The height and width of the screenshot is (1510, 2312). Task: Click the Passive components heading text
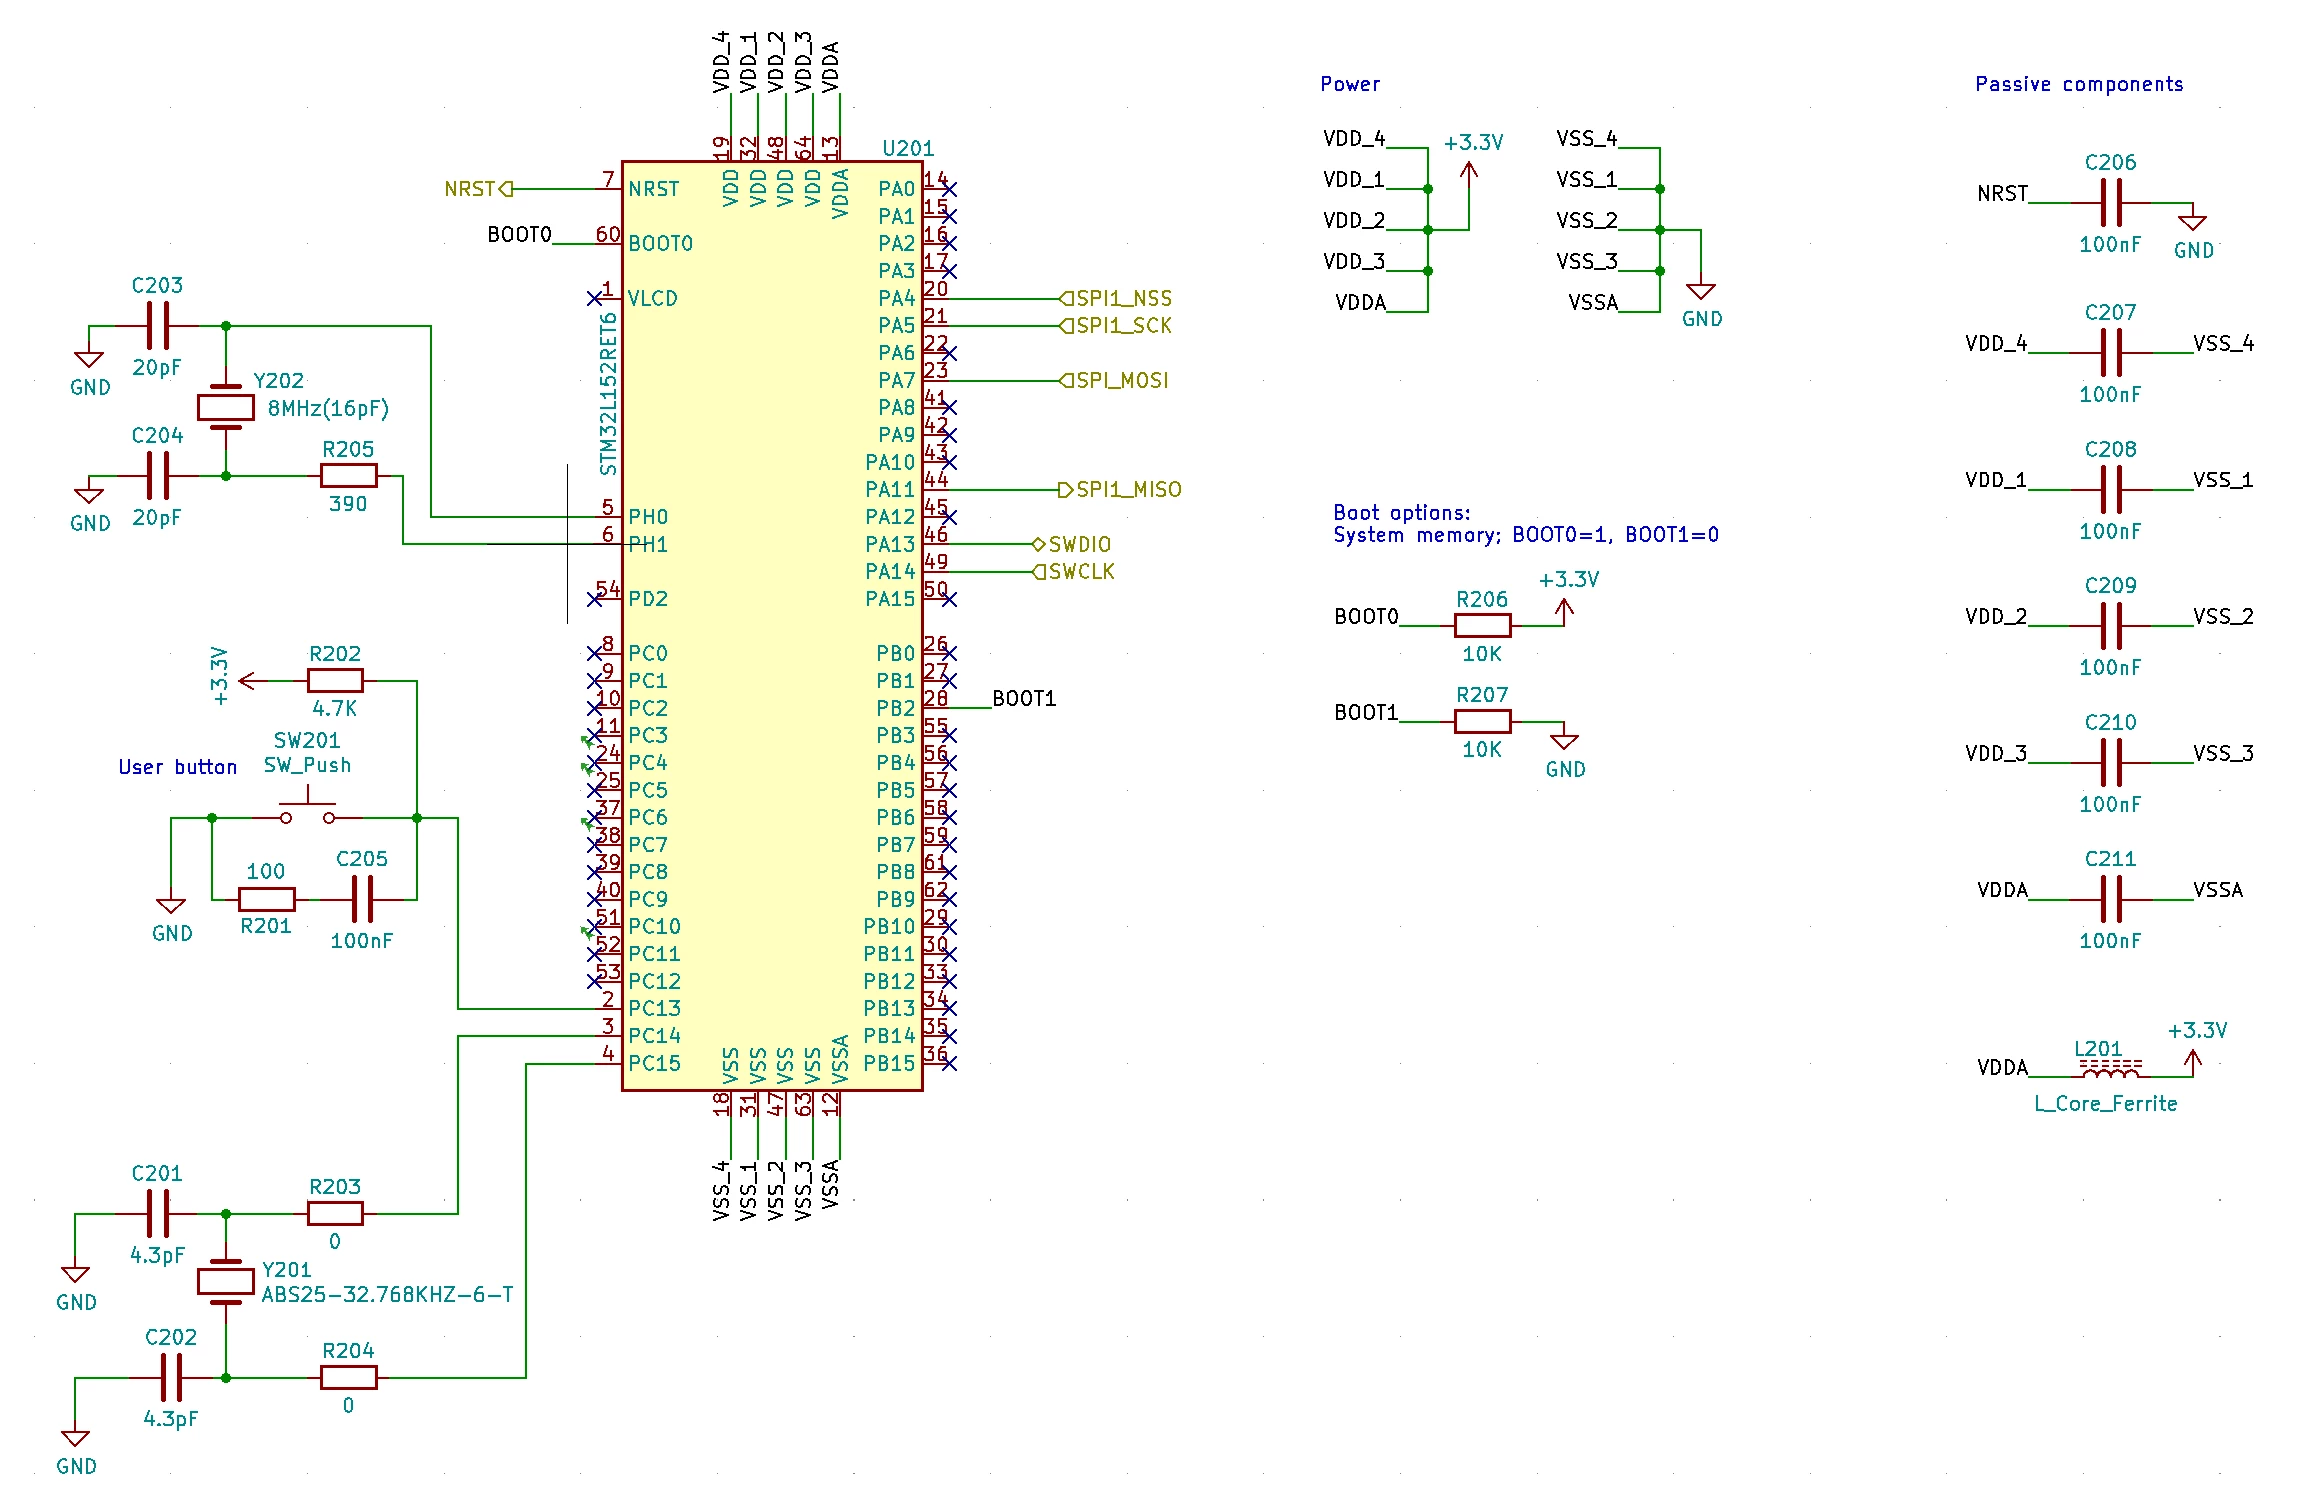pos(2079,84)
